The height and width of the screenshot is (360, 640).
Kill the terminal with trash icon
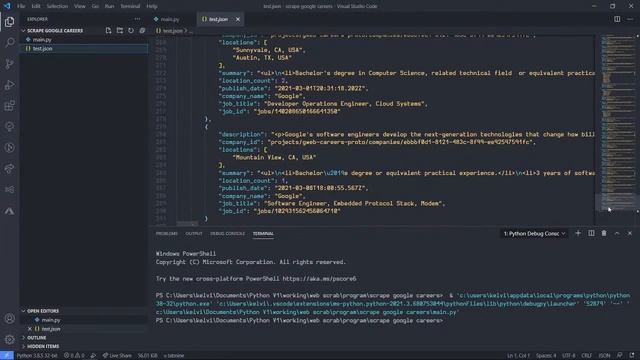pyautogui.click(x=604, y=233)
